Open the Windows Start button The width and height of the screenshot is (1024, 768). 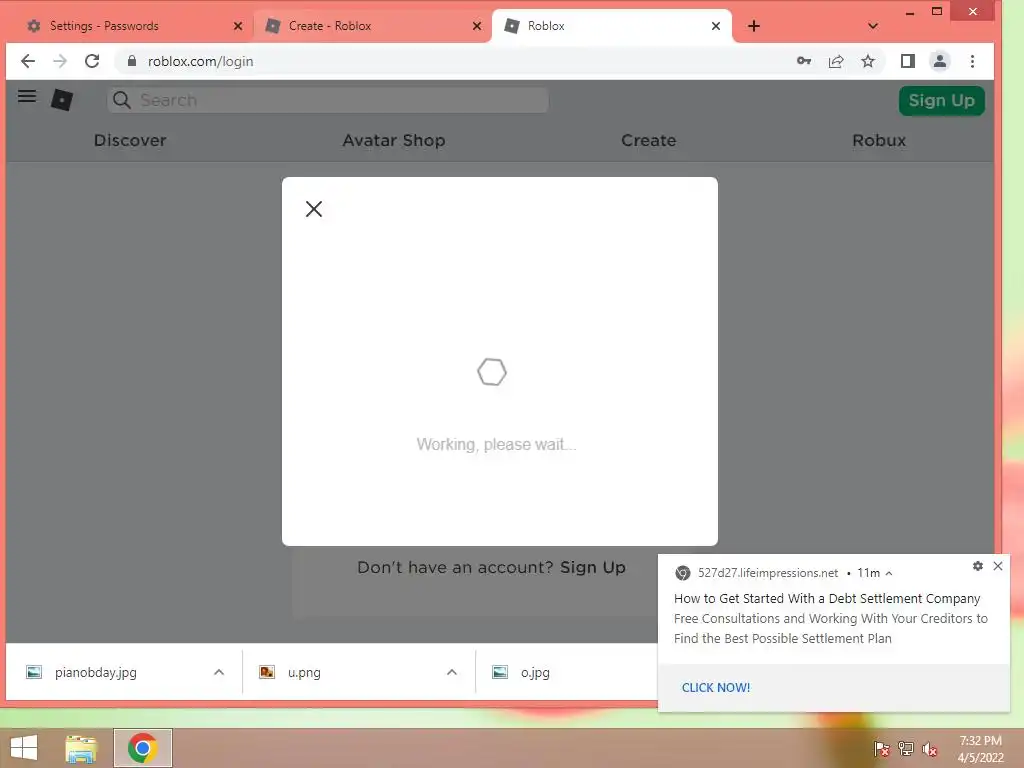tap(24, 748)
